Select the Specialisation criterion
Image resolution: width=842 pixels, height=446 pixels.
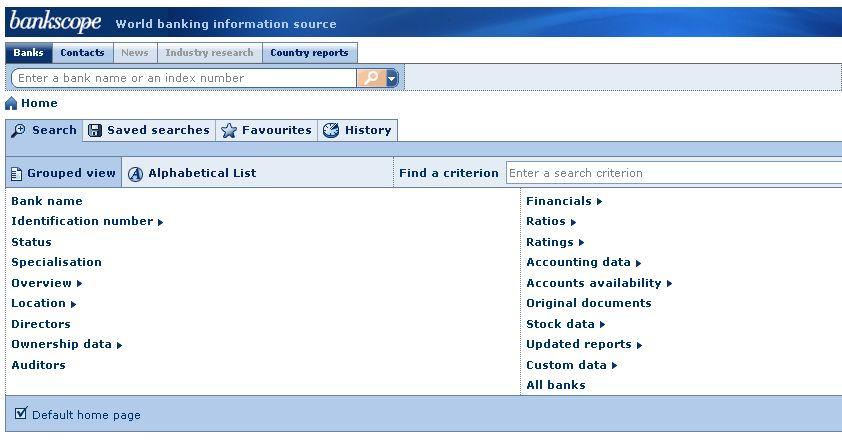[56, 262]
